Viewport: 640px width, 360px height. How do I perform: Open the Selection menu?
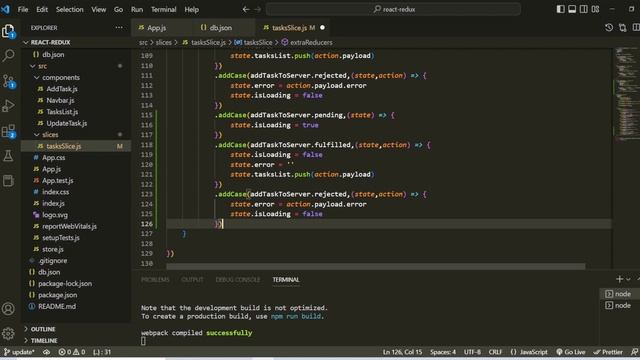pos(69,9)
